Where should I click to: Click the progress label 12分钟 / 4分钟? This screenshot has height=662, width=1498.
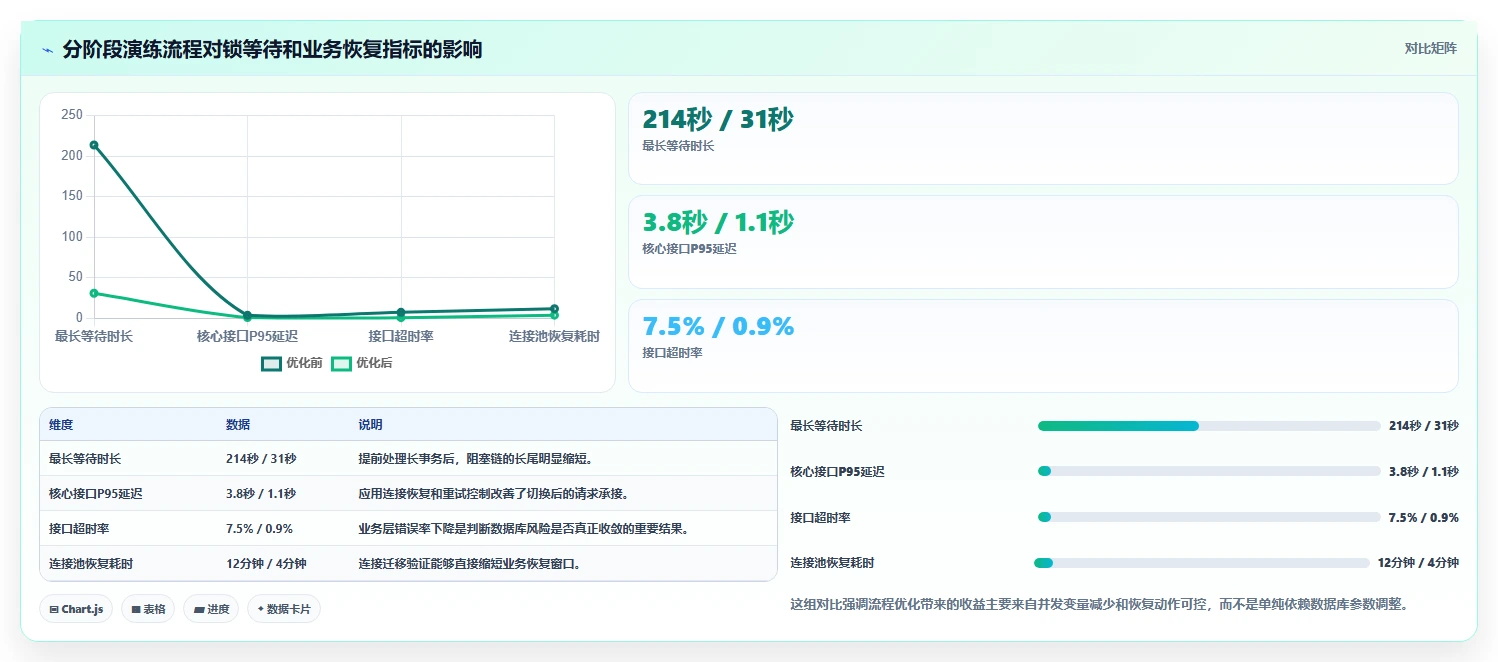coord(1418,563)
